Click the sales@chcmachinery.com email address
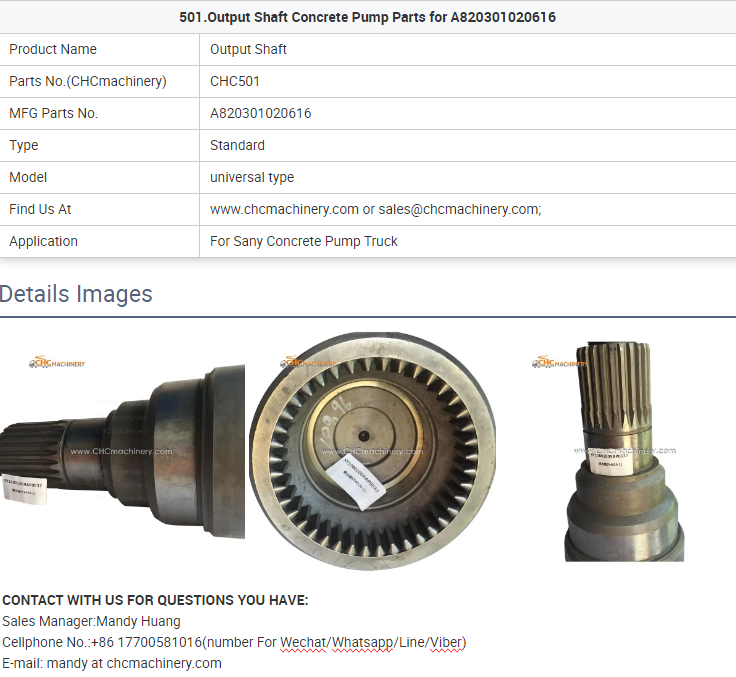This screenshot has width=736, height=677. (459, 209)
